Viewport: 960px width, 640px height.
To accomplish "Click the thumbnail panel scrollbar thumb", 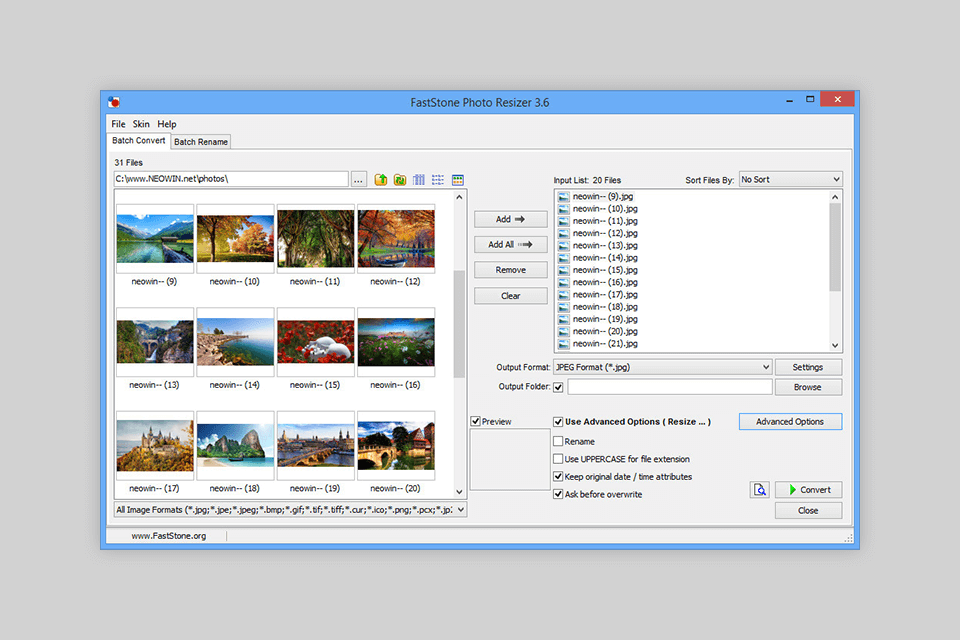I will [459, 324].
